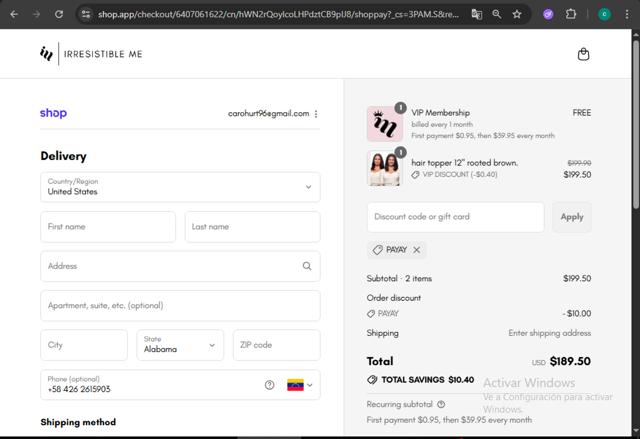Click the browser forward arrow
Image resolution: width=640 pixels, height=439 pixels.
36,14
